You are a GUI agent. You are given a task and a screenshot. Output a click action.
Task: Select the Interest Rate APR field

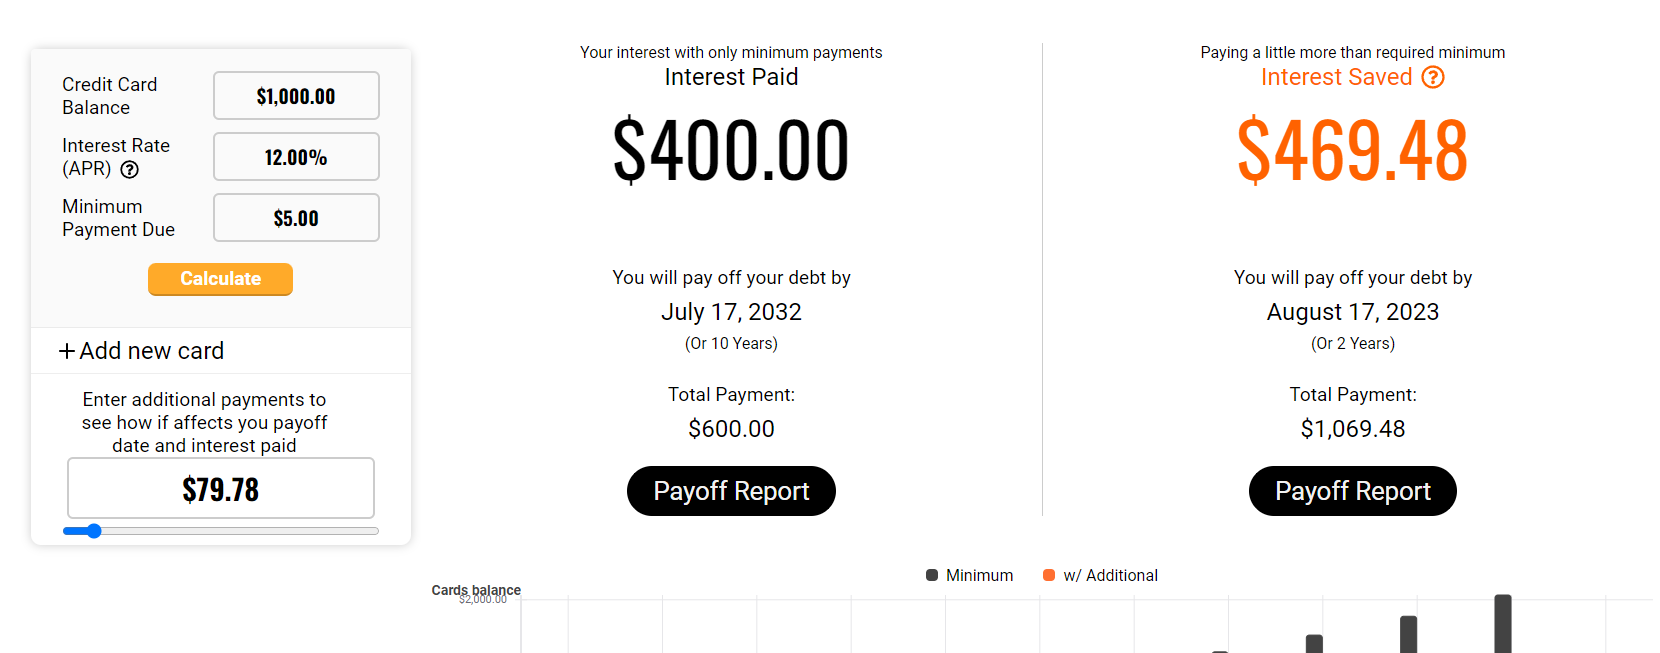click(296, 156)
